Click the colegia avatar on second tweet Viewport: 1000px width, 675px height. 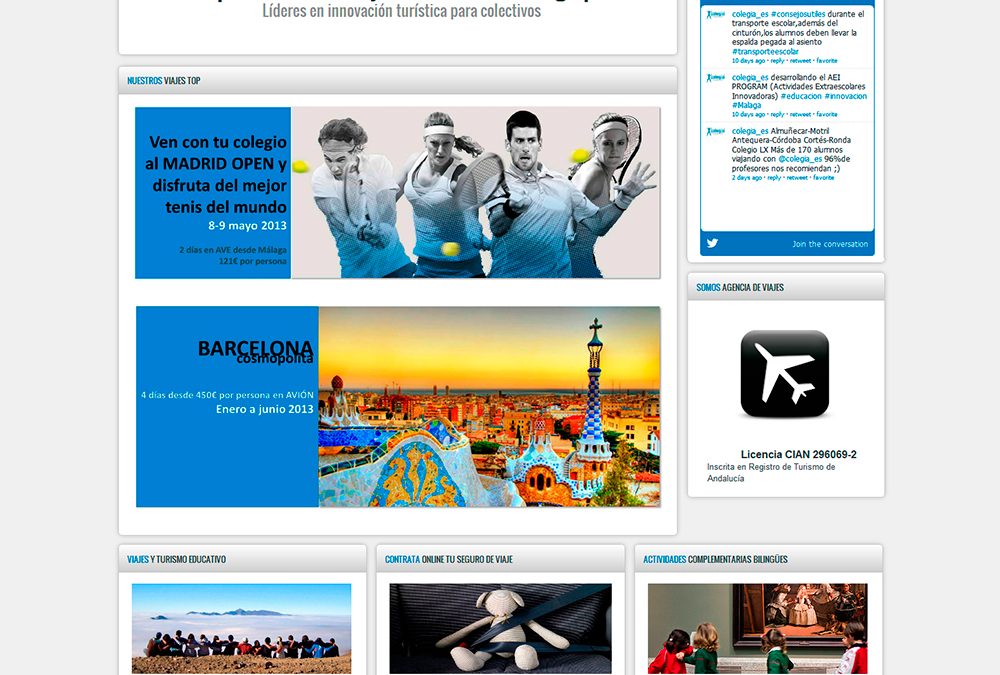click(x=716, y=78)
